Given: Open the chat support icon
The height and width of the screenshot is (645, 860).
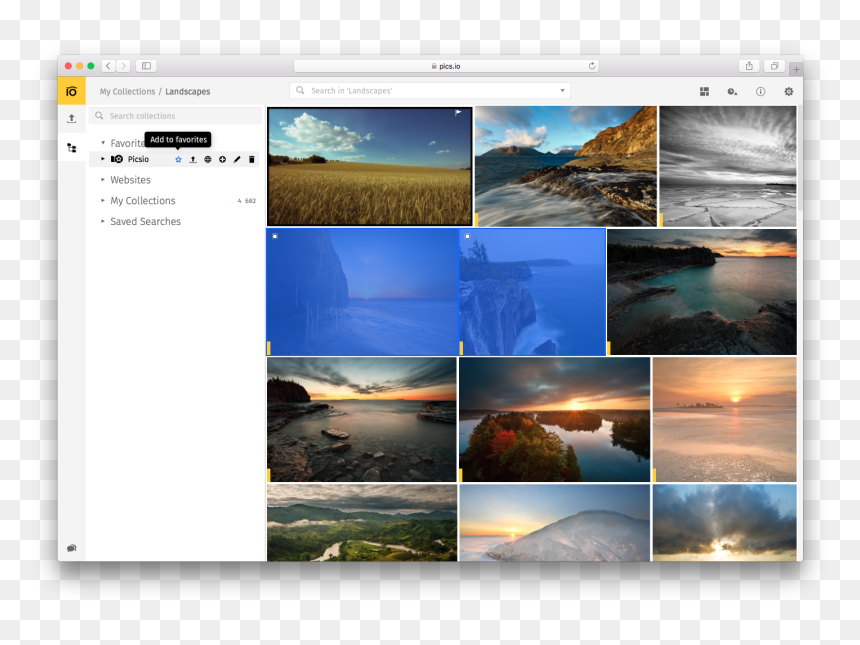Looking at the screenshot, I should pyautogui.click(x=71, y=548).
